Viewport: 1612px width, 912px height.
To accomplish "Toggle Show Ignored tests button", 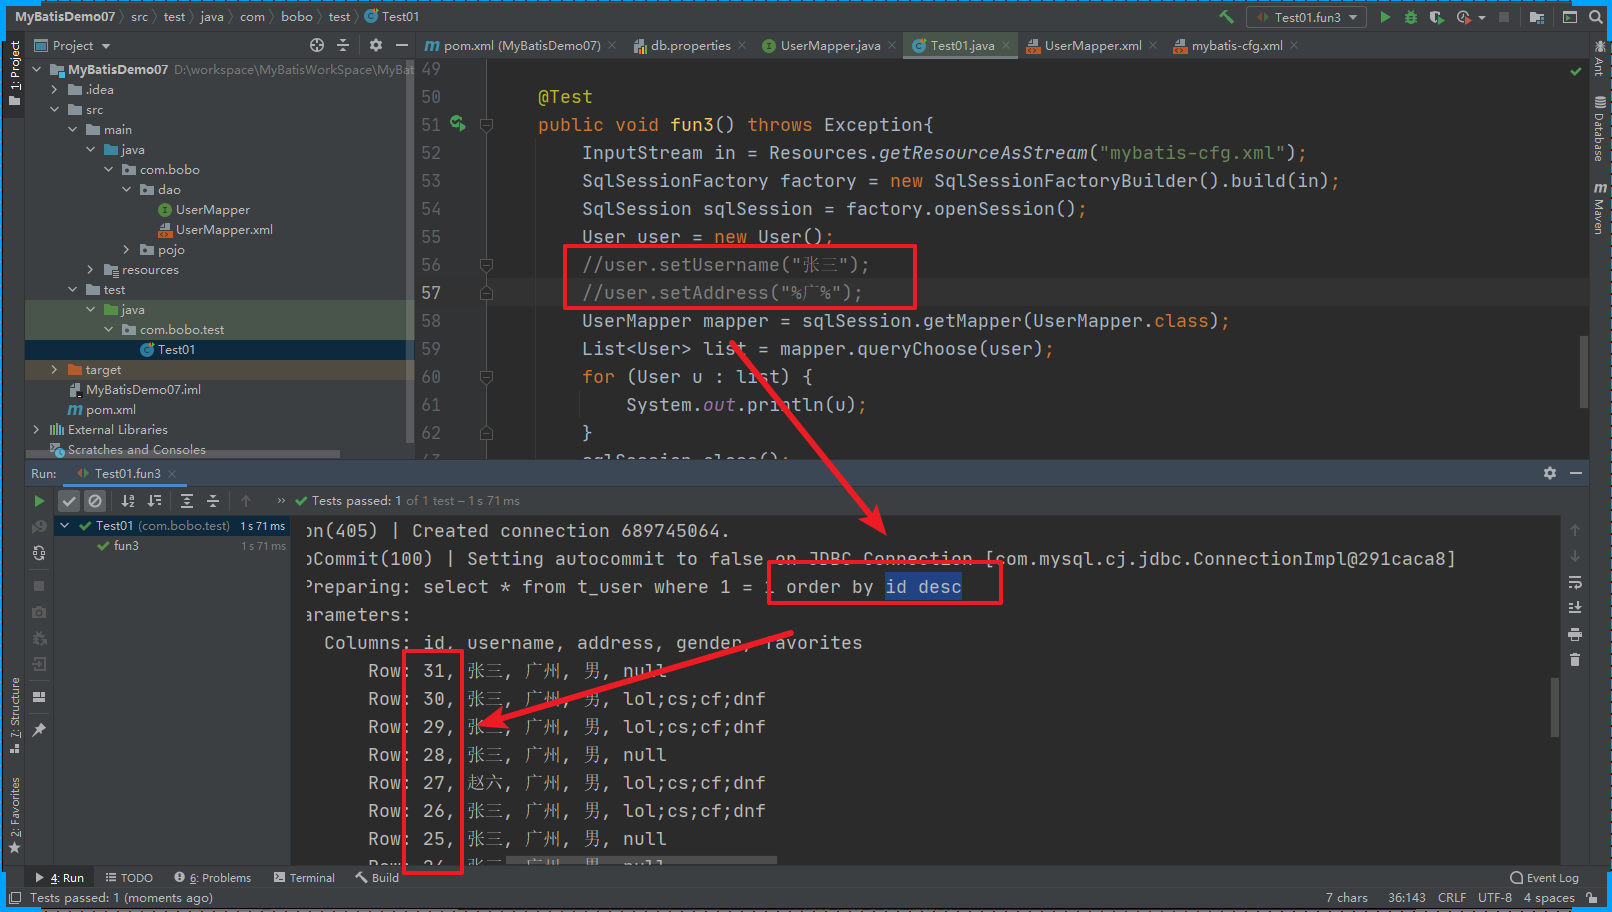I will (x=95, y=501).
